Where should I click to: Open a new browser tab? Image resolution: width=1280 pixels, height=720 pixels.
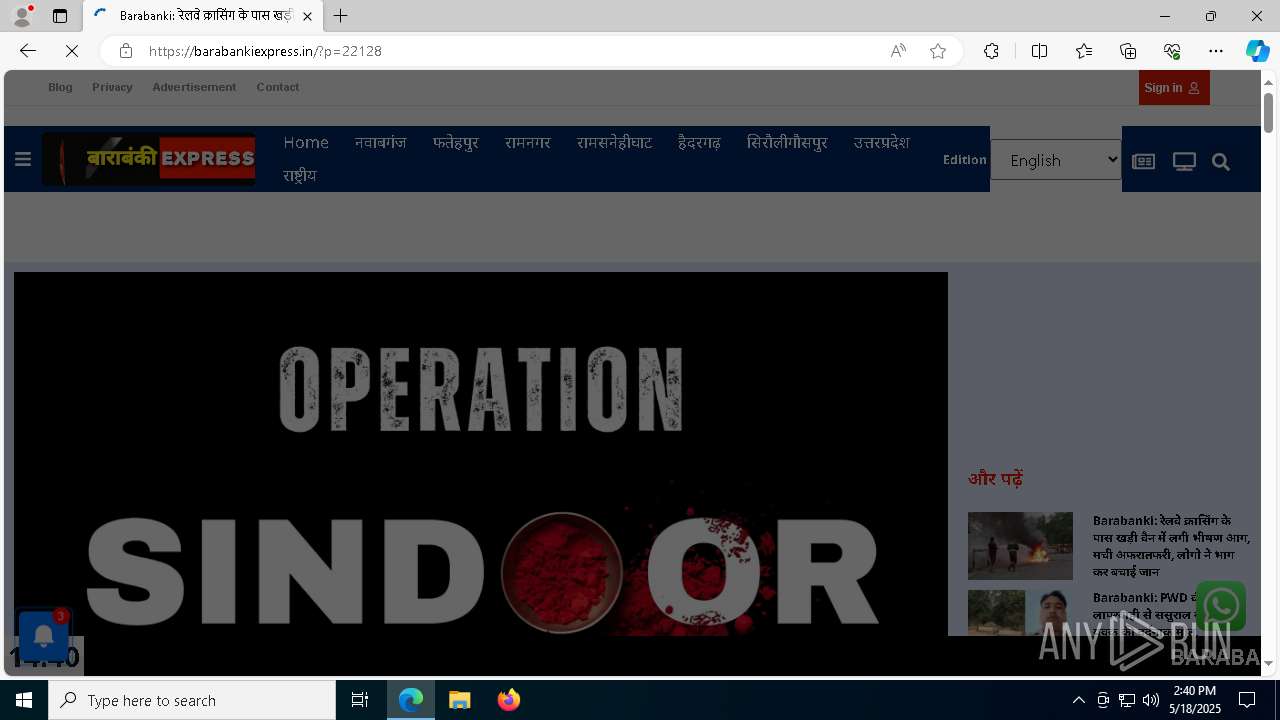pyautogui.click(x=341, y=16)
